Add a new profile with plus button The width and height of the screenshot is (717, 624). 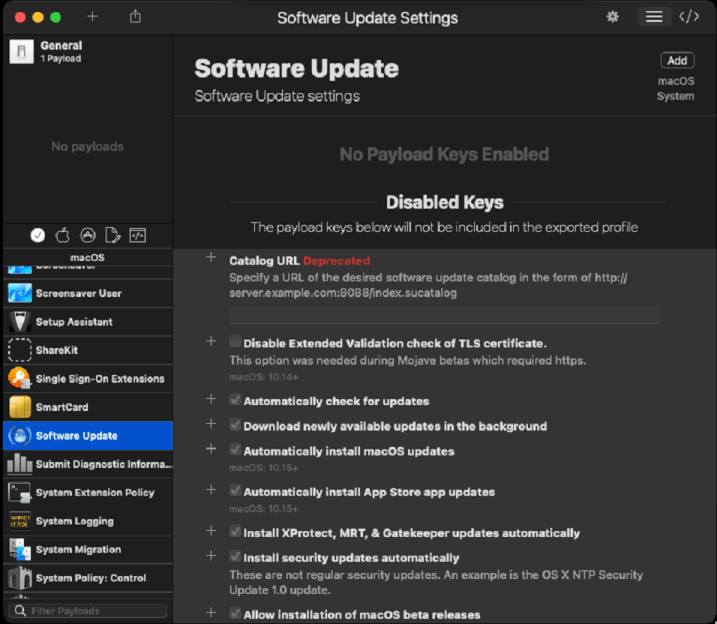(x=92, y=17)
